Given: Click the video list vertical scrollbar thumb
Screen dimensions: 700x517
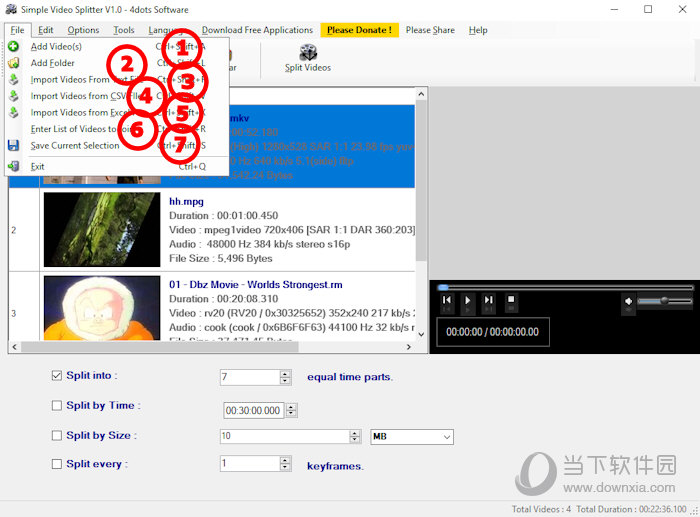Looking at the screenshot, I should pyautogui.click(x=421, y=181).
